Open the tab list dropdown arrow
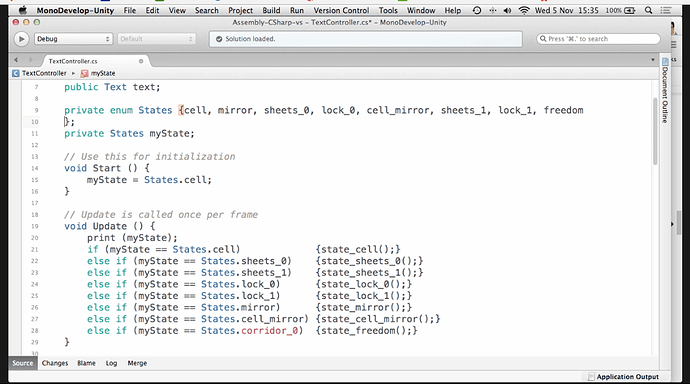Viewport: 690px width, 384px height. (653, 60)
